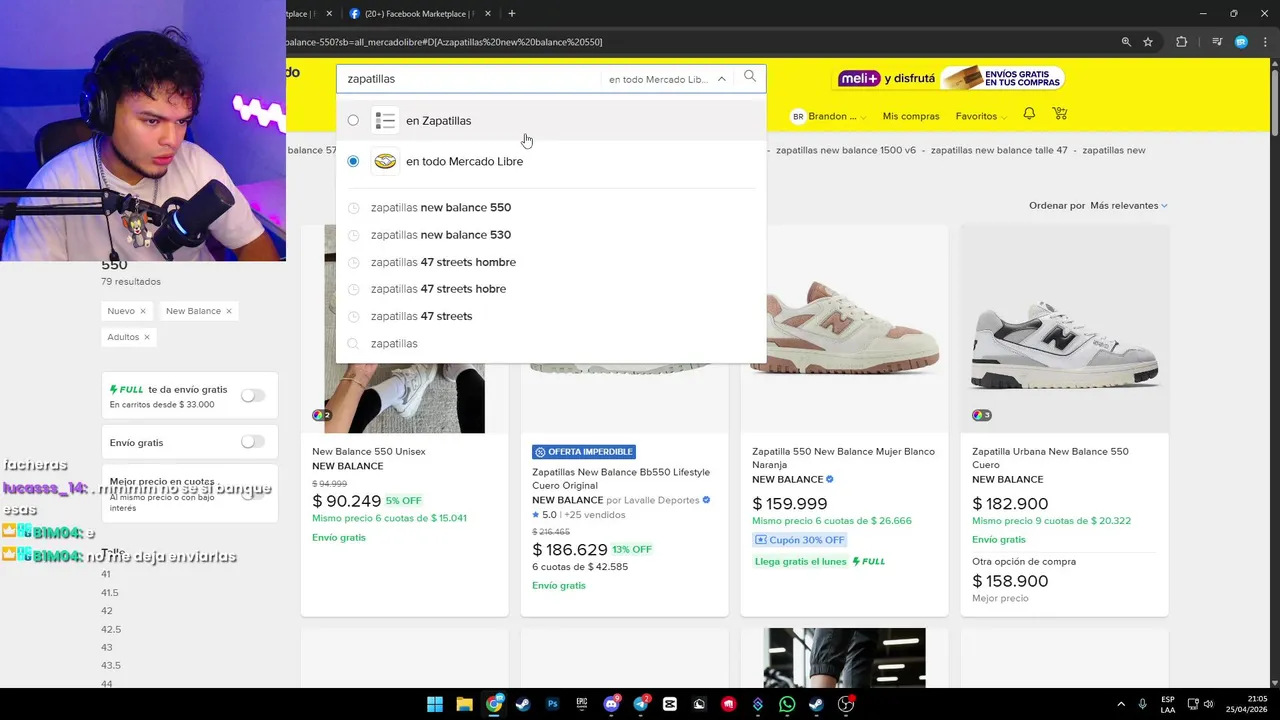This screenshot has width=1280, height=720.
Task: Bookmark this page with the star icon
Action: 1148,42
